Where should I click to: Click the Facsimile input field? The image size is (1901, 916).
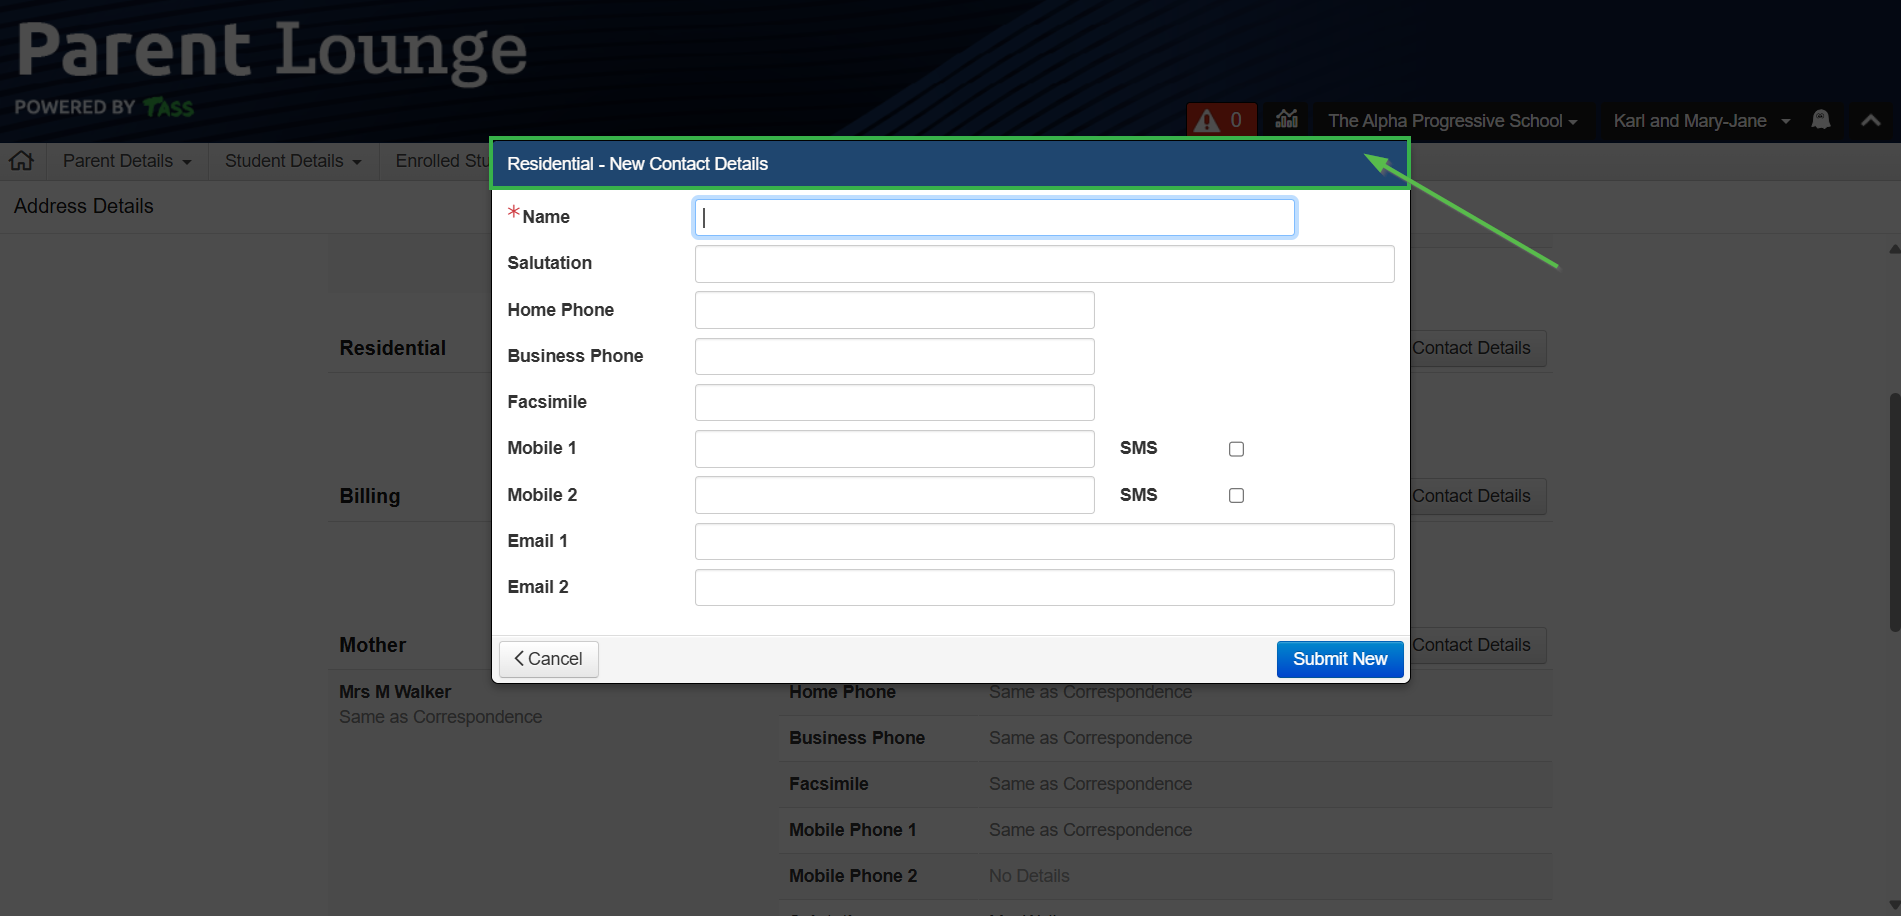(x=894, y=402)
